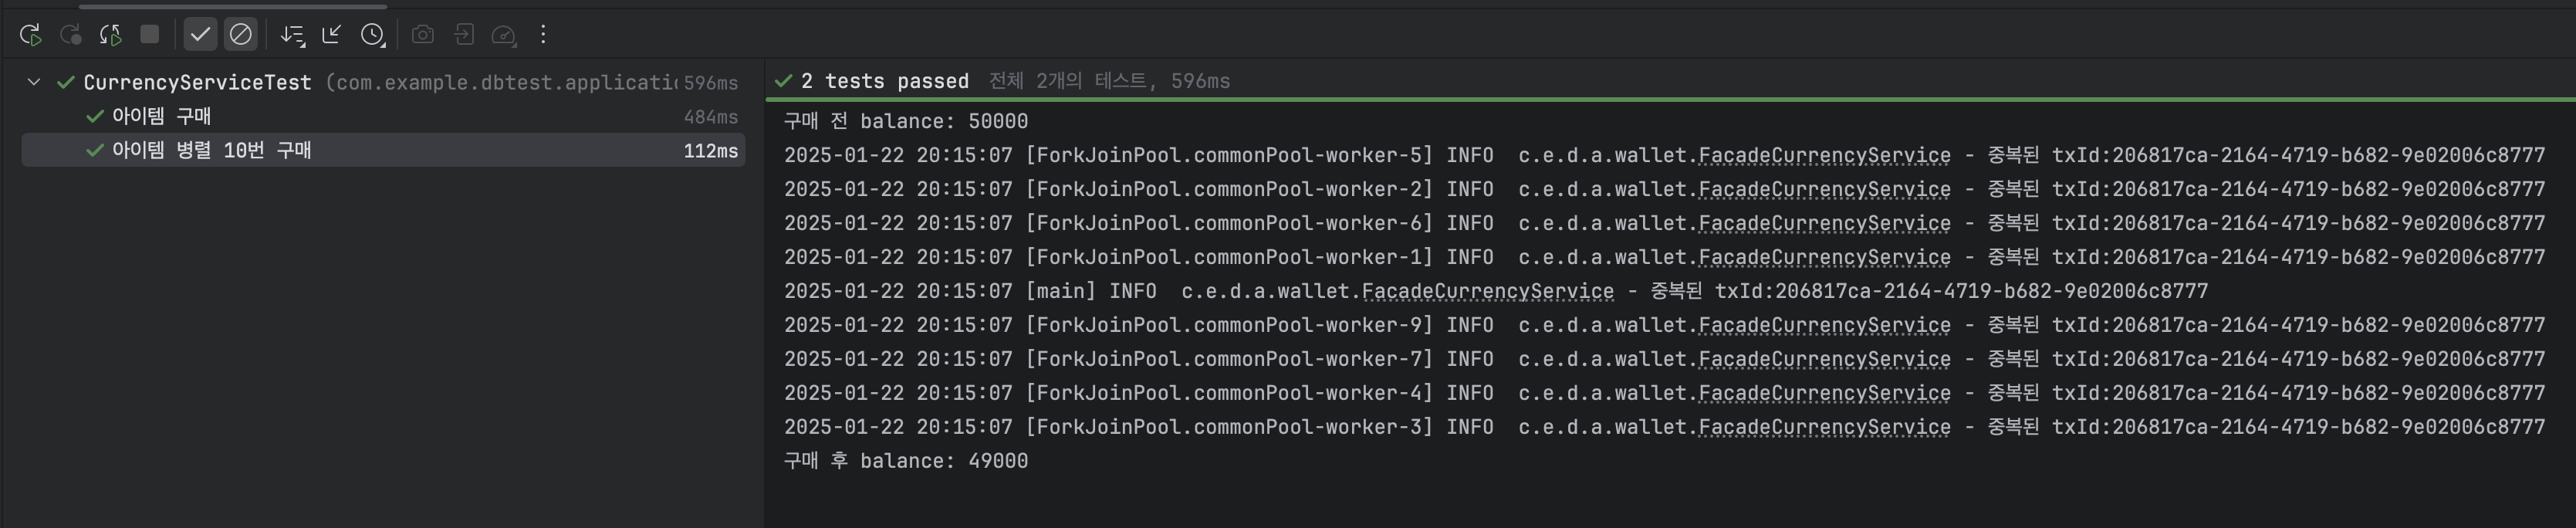Click the txId value in the [main] line
This screenshot has width=2576, height=528.
(x=1991, y=291)
